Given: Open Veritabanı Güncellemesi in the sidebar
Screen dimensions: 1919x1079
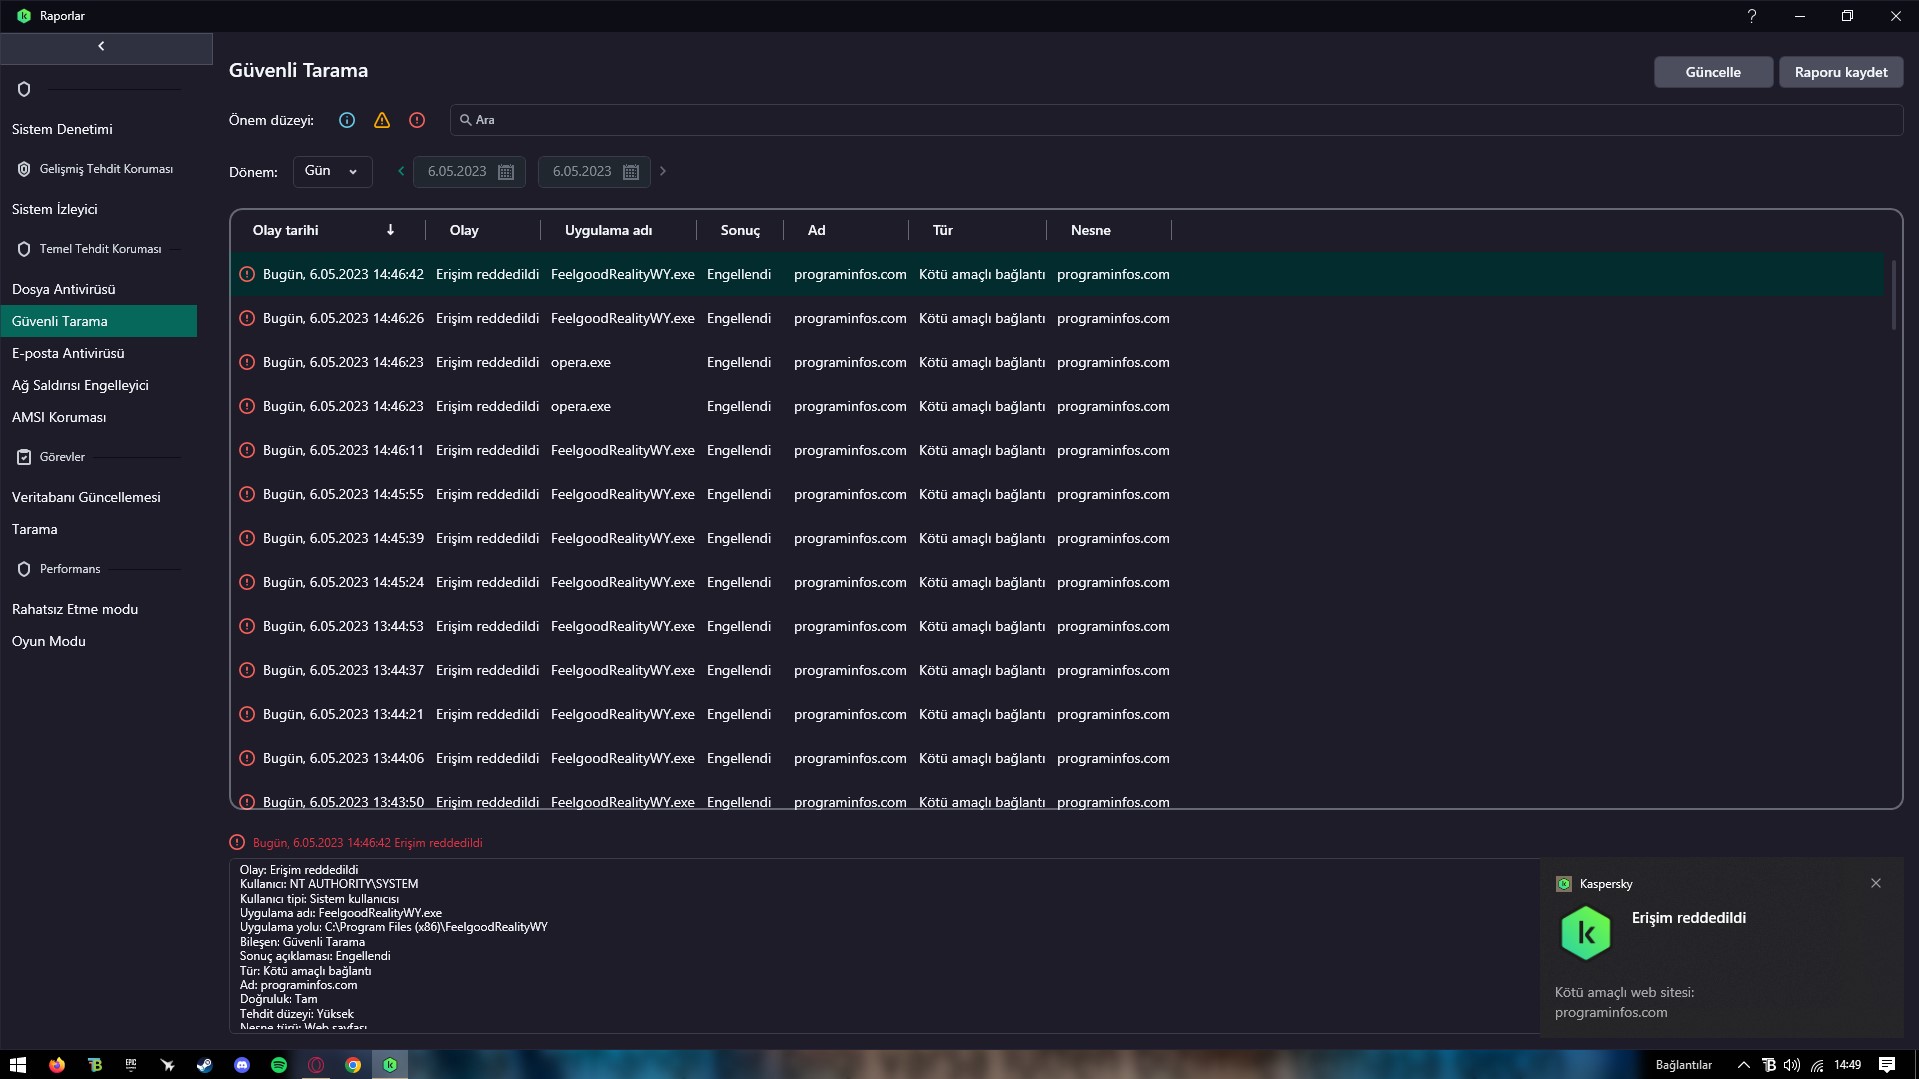Looking at the screenshot, I should point(86,497).
